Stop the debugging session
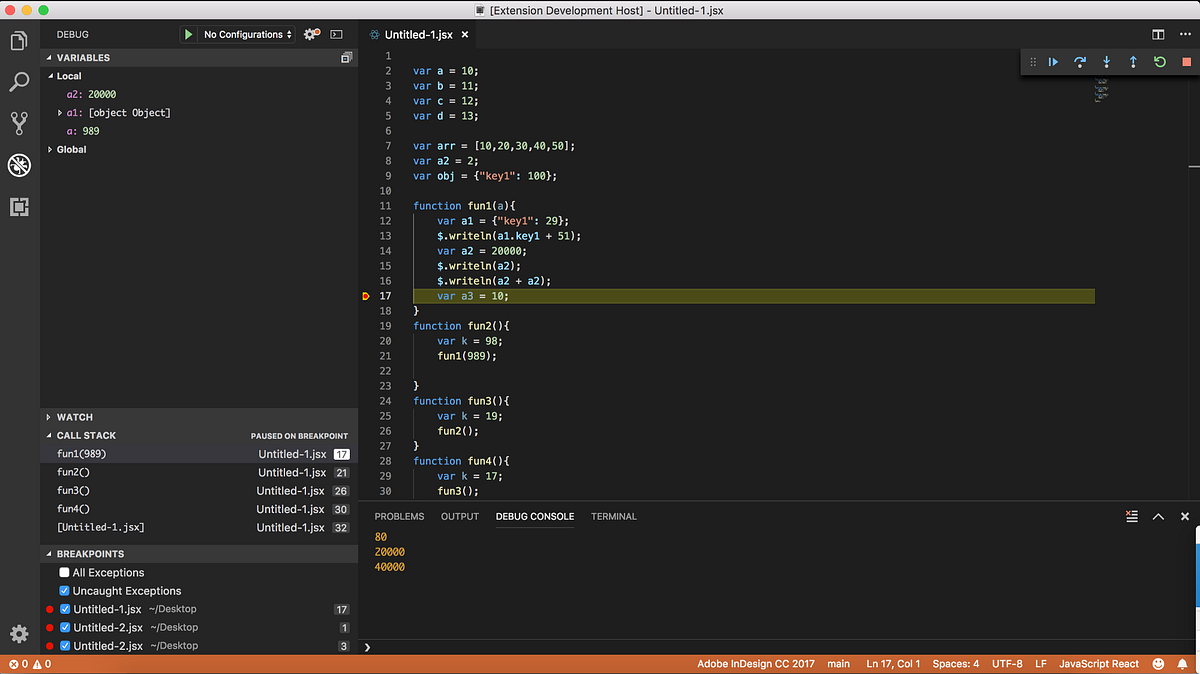This screenshot has width=1200, height=674. [x=1186, y=62]
